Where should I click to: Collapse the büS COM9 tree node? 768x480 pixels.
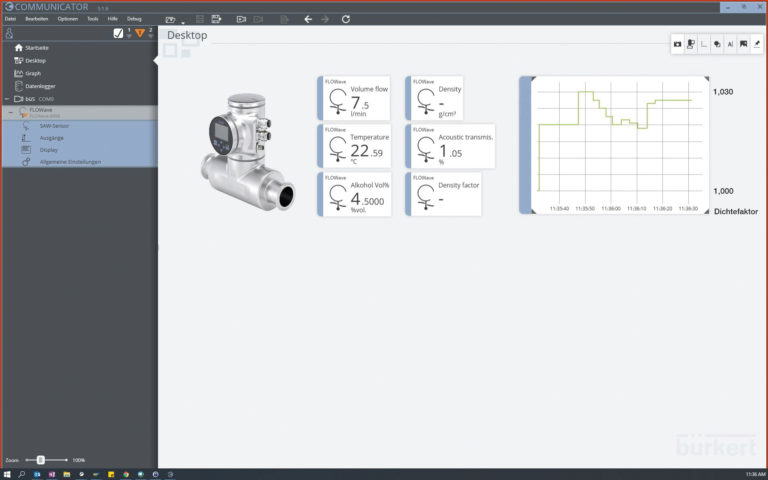[x=9, y=99]
